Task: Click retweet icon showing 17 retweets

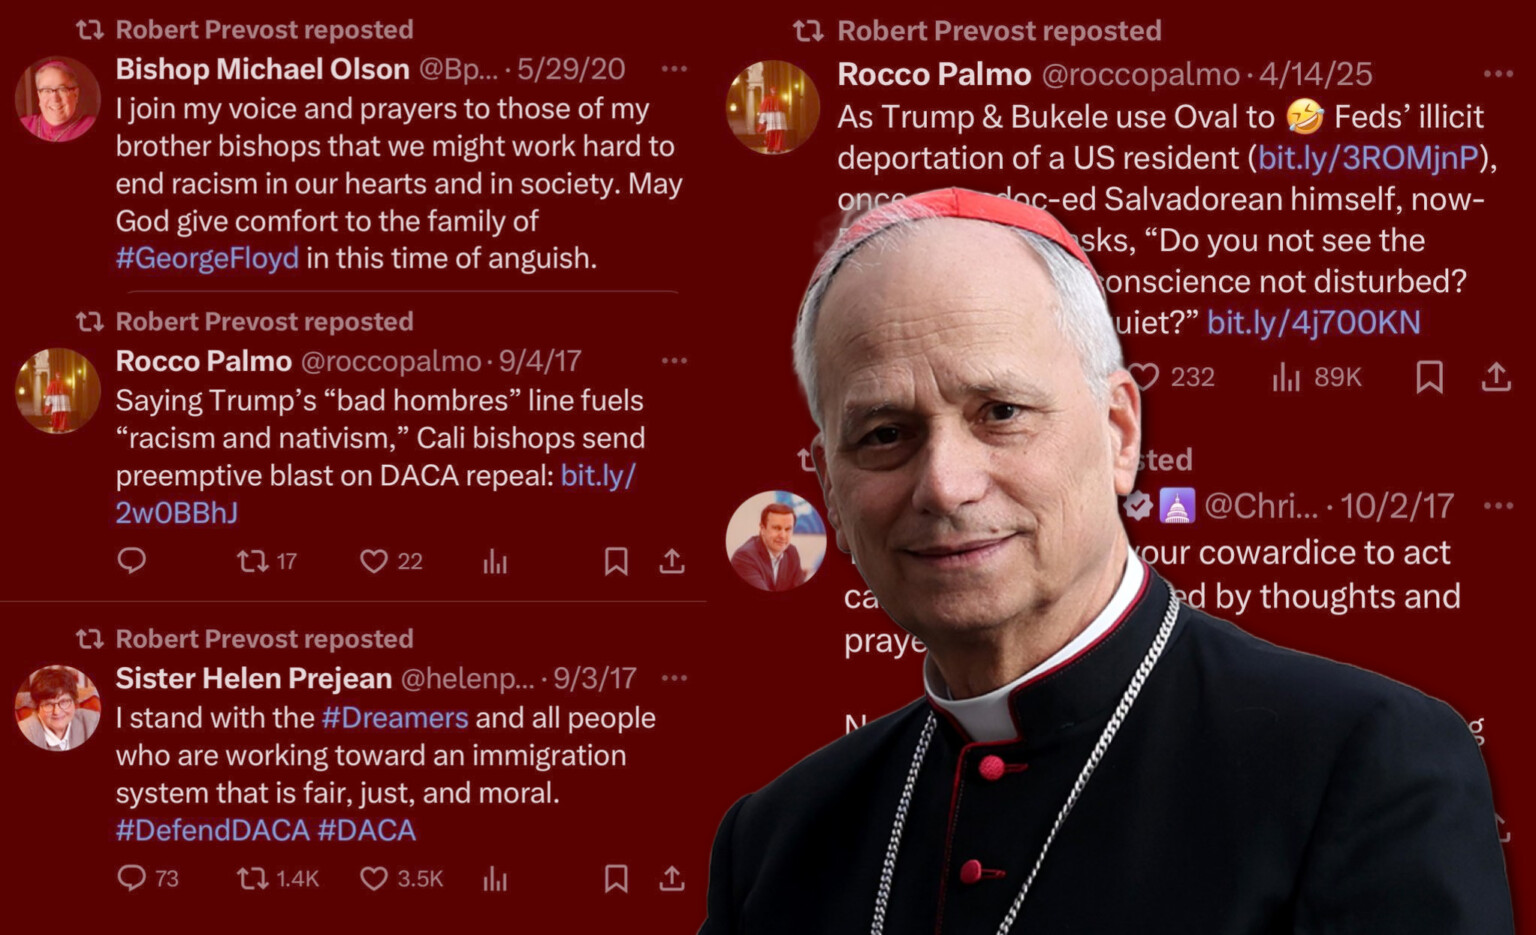Action: coord(252,561)
